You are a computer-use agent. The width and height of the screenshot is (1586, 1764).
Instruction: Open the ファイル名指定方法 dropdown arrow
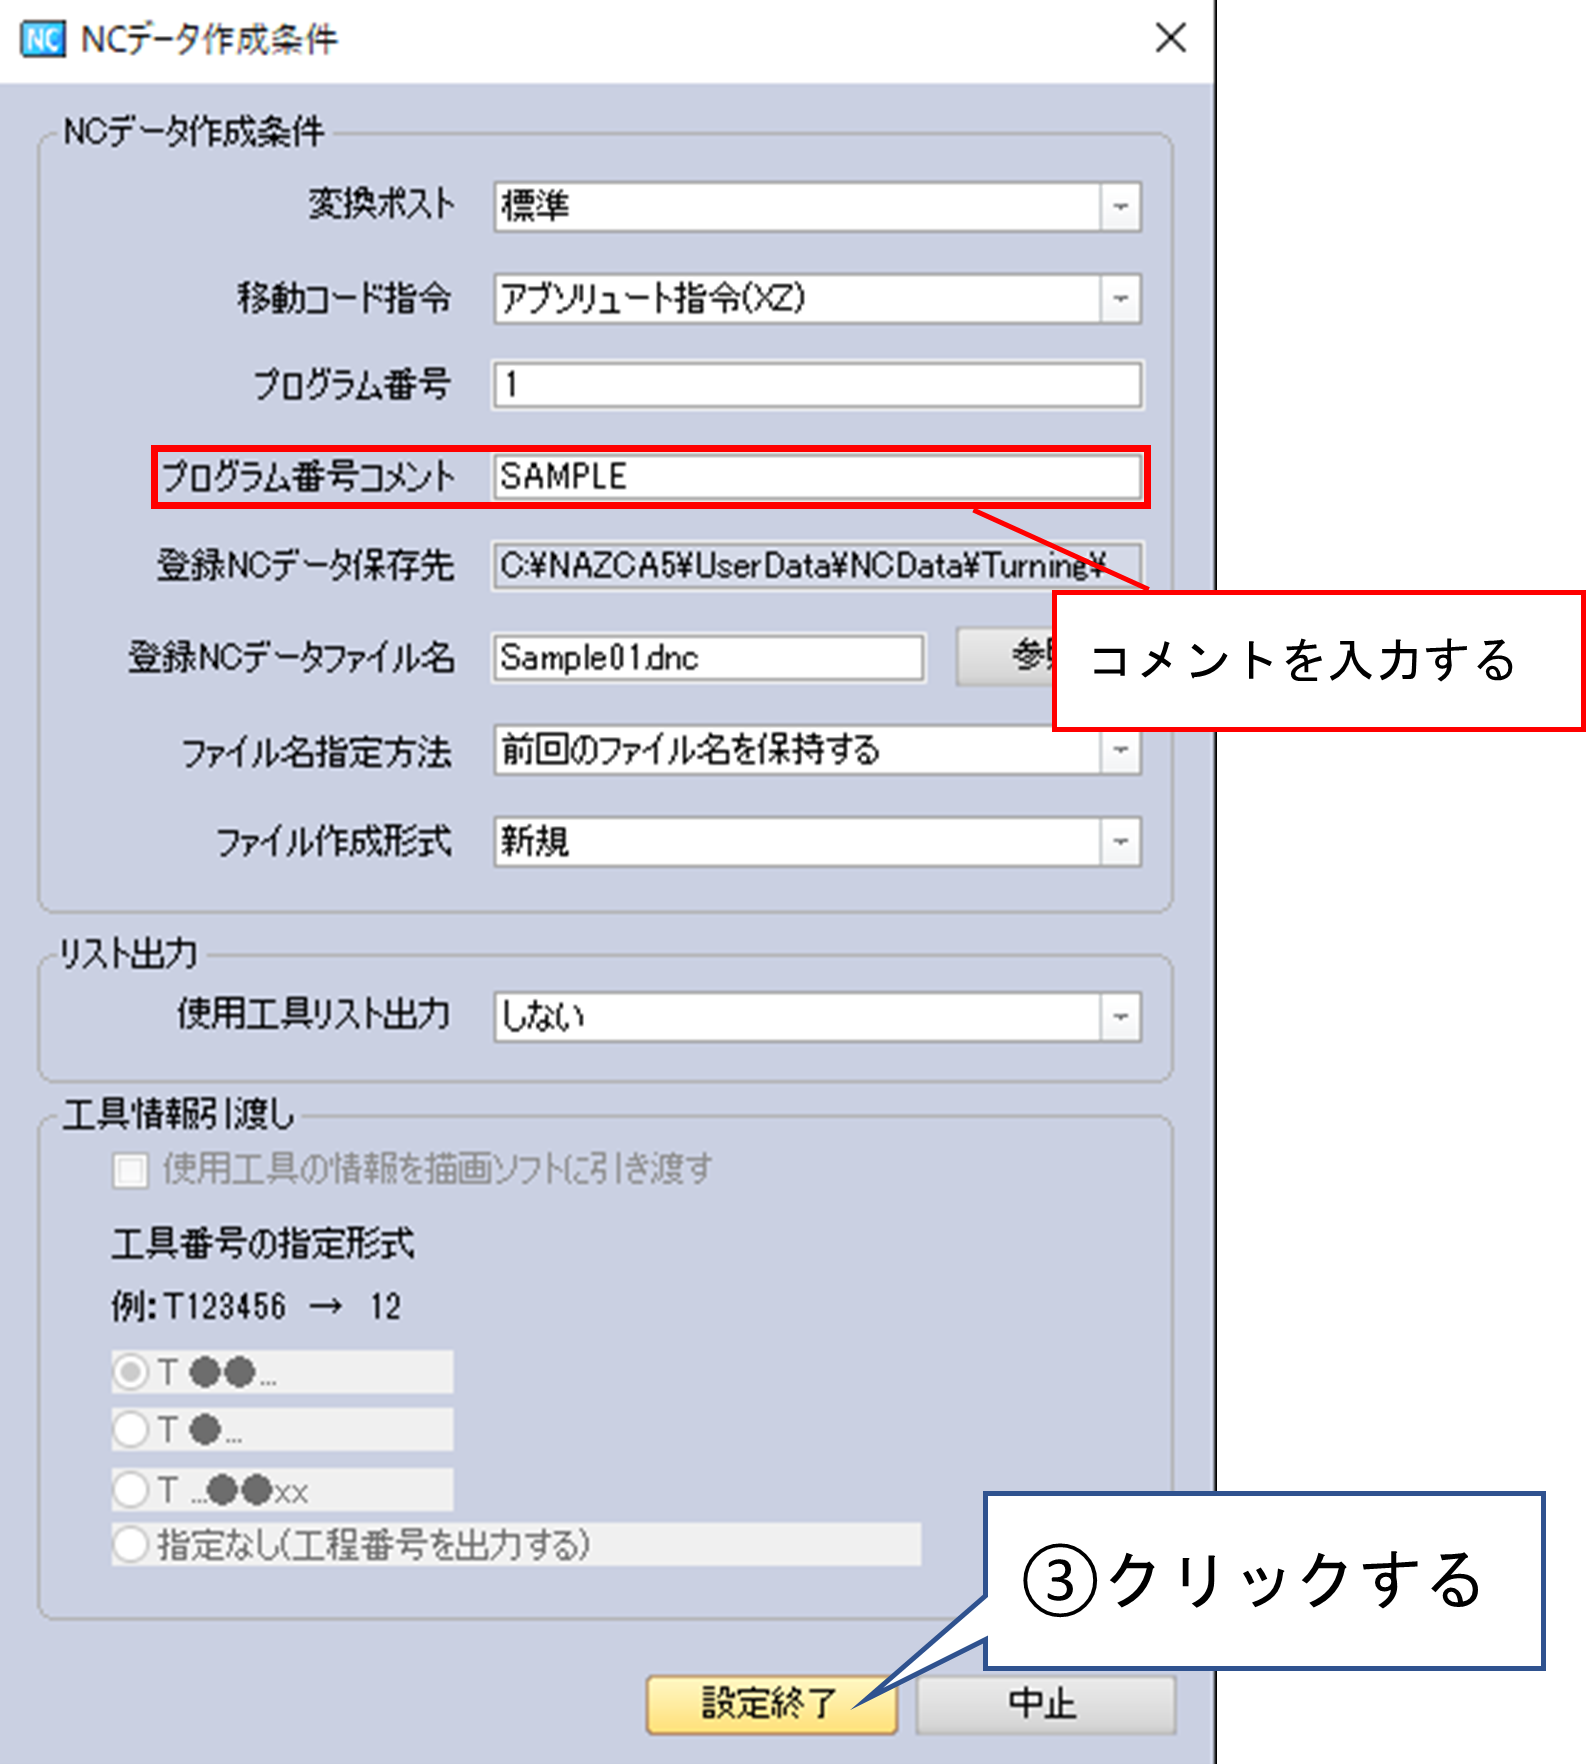pyautogui.click(x=1120, y=752)
